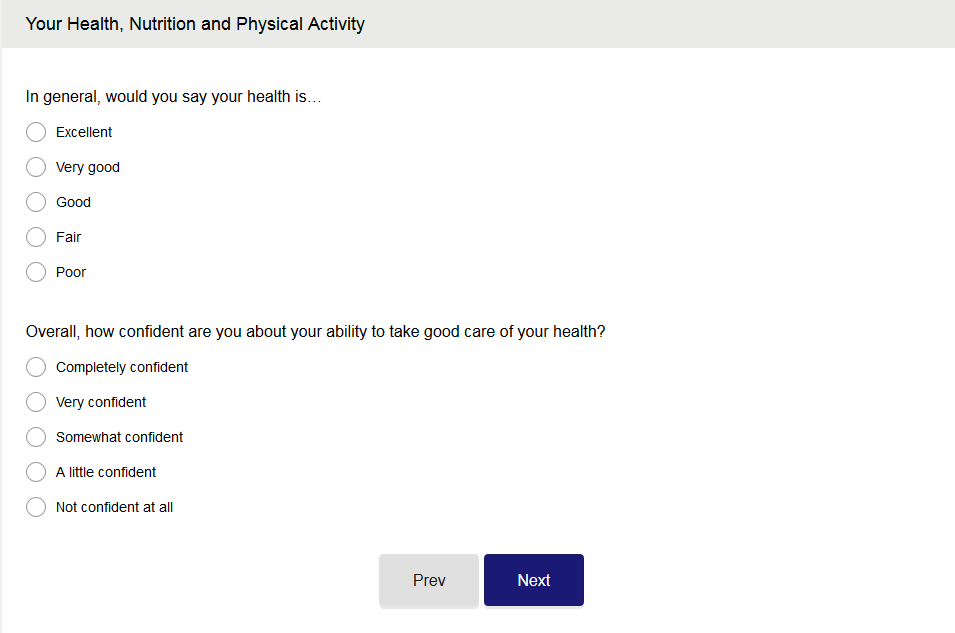Choose Very good for general health
The image size is (955, 633).
[36, 167]
